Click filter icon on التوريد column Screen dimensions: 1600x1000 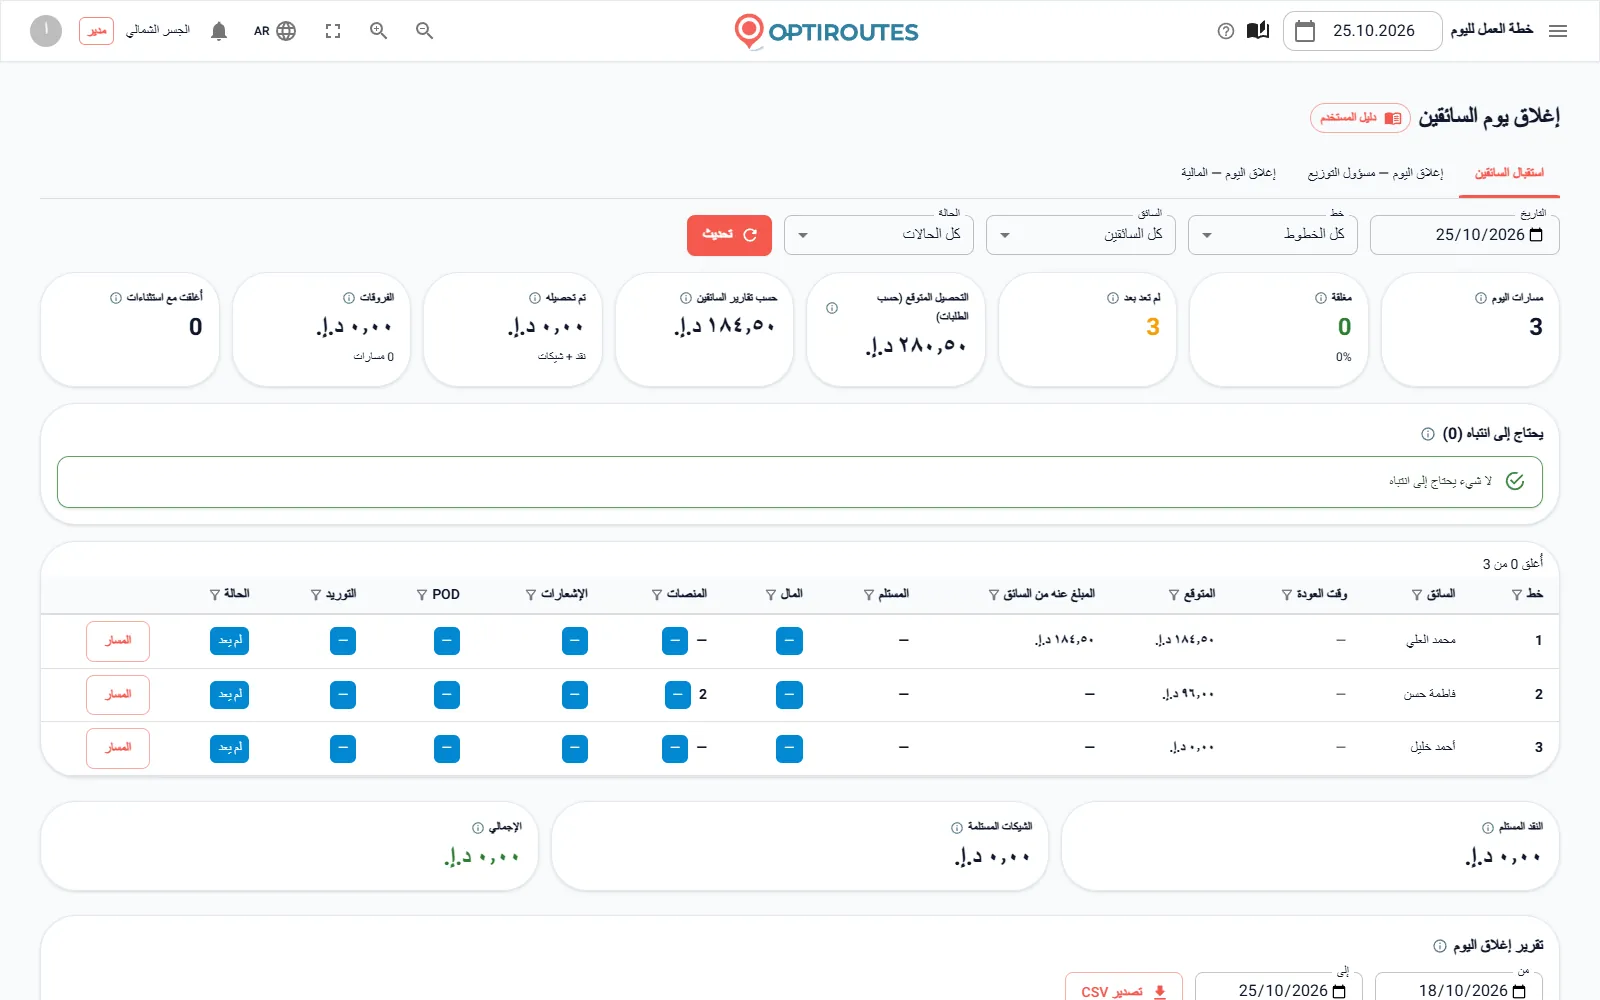click(x=316, y=595)
